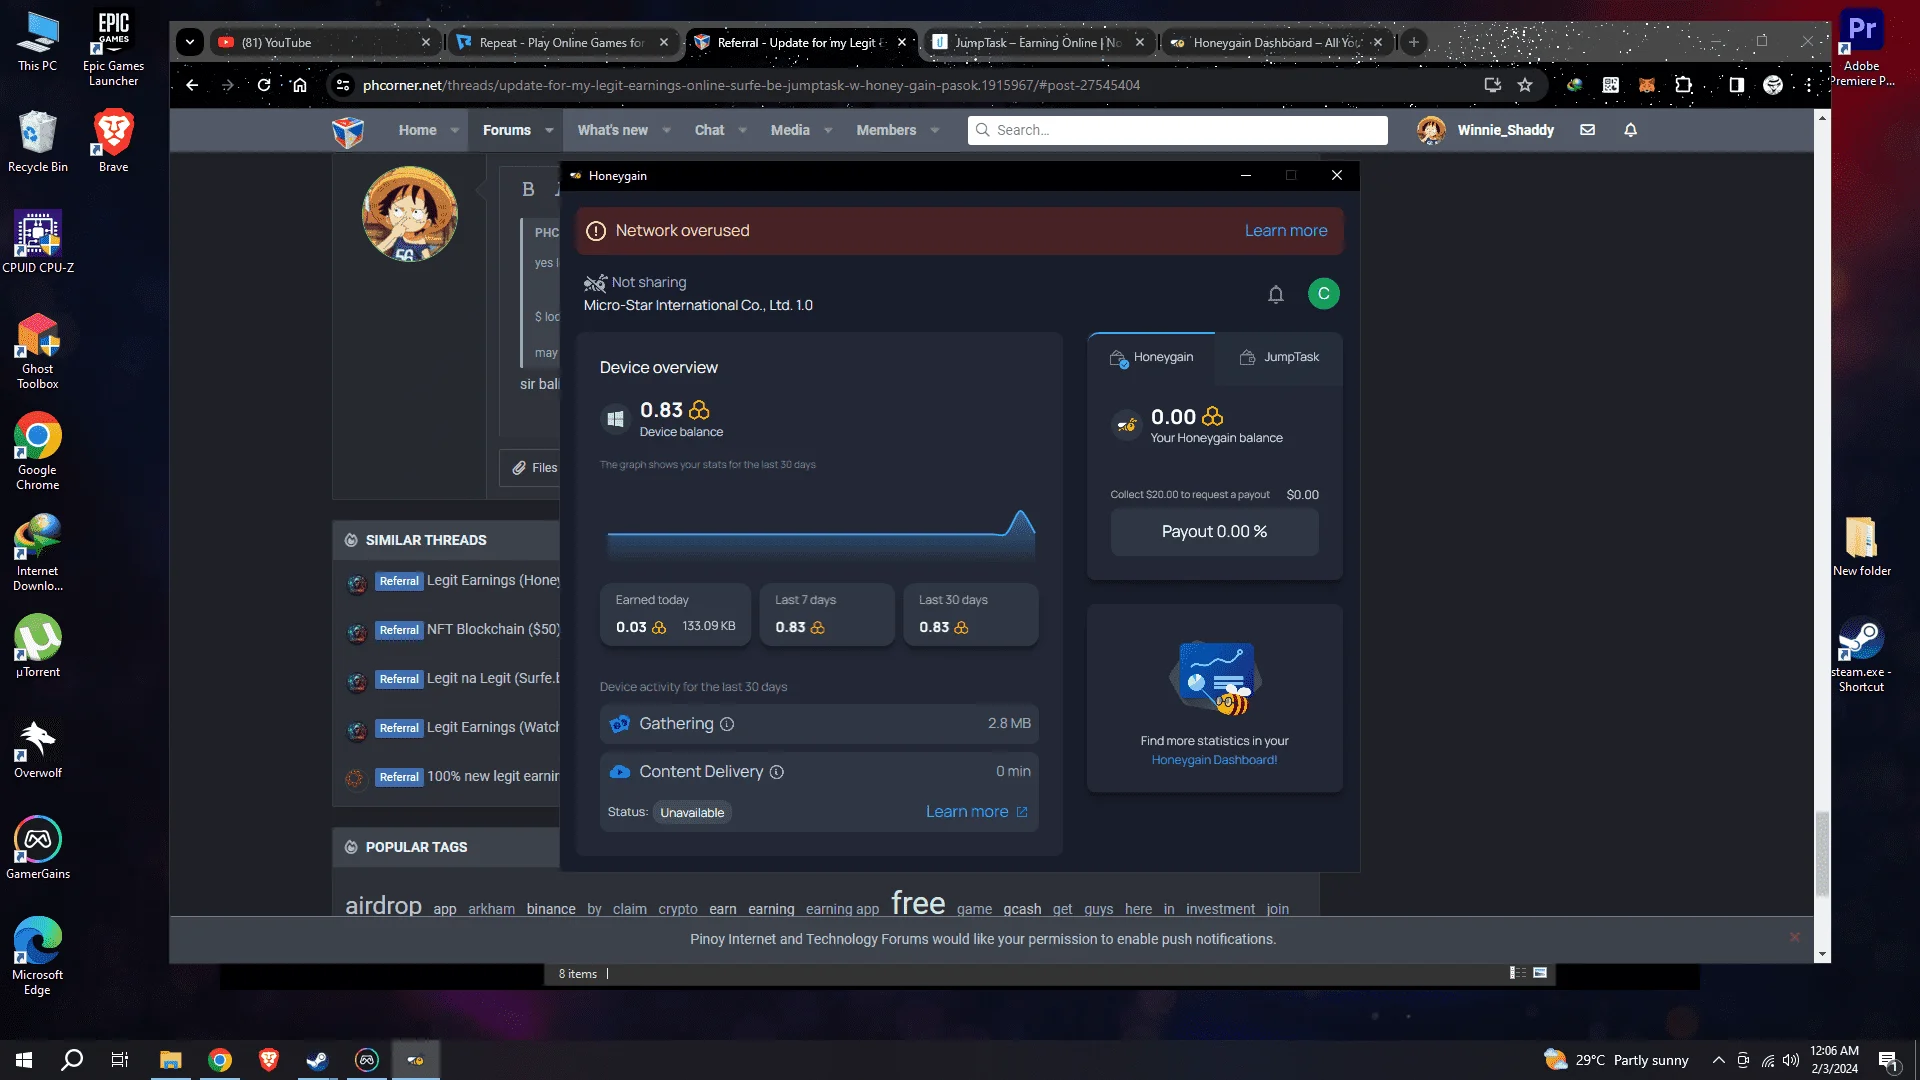
Task: Click the Files attachment button
Action: point(535,468)
